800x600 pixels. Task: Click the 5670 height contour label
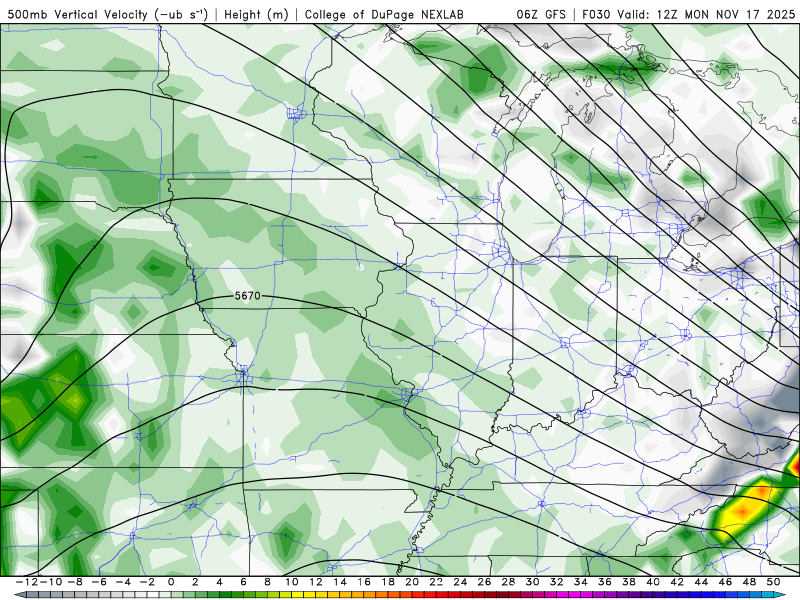coord(247,295)
